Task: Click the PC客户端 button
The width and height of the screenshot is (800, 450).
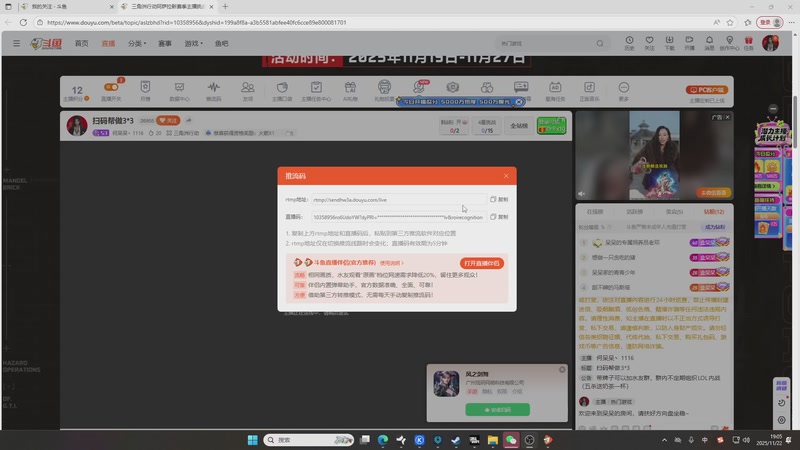Action: point(707,90)
